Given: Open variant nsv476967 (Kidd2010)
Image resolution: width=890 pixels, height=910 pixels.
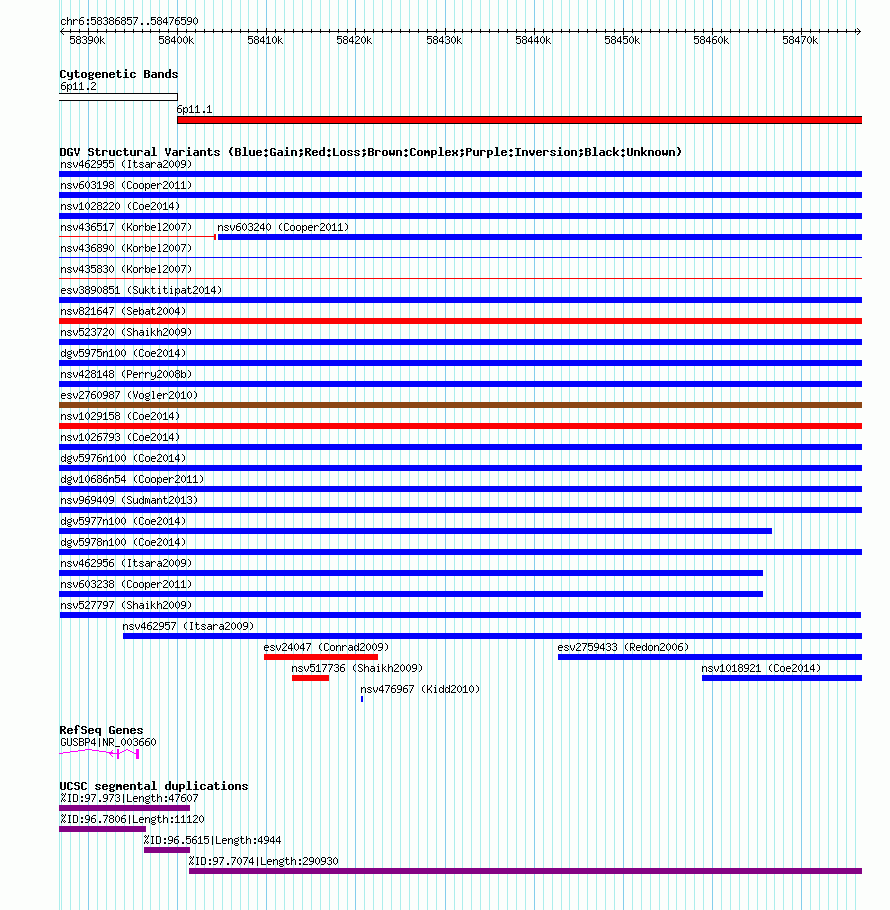Looking at the screenshot, I should coord(420,689).
